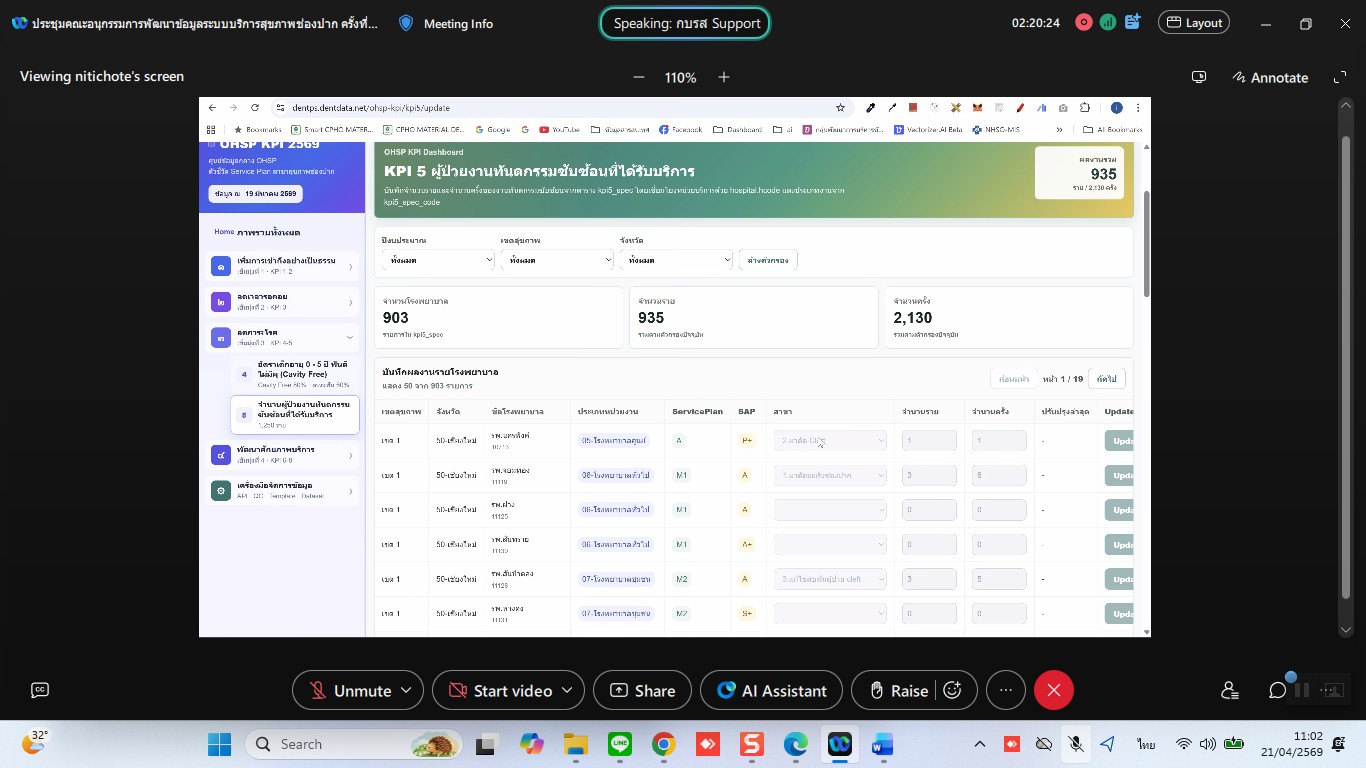Open the Meeting Info tab

point(446,23)
